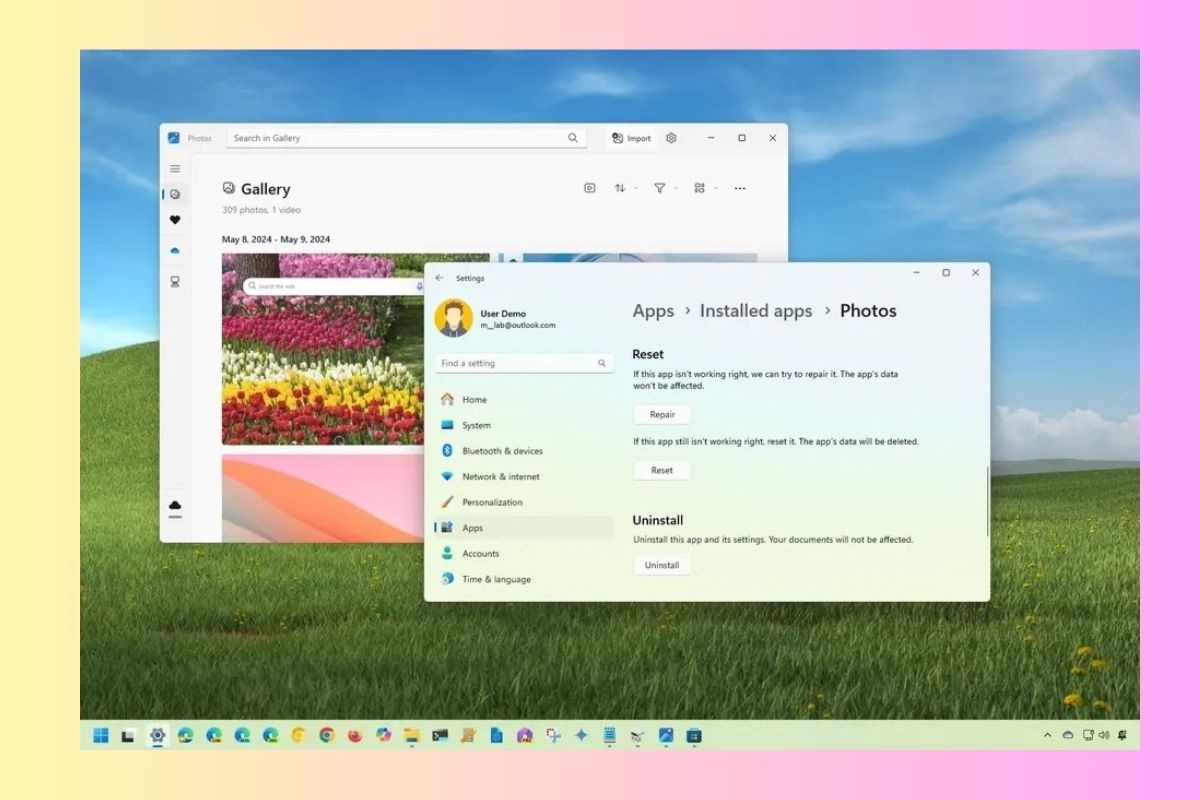Open Favorites heart in Photos sidebar
Image resolution: width=1200 pixels, height=800 pixels.
[175, 220]
